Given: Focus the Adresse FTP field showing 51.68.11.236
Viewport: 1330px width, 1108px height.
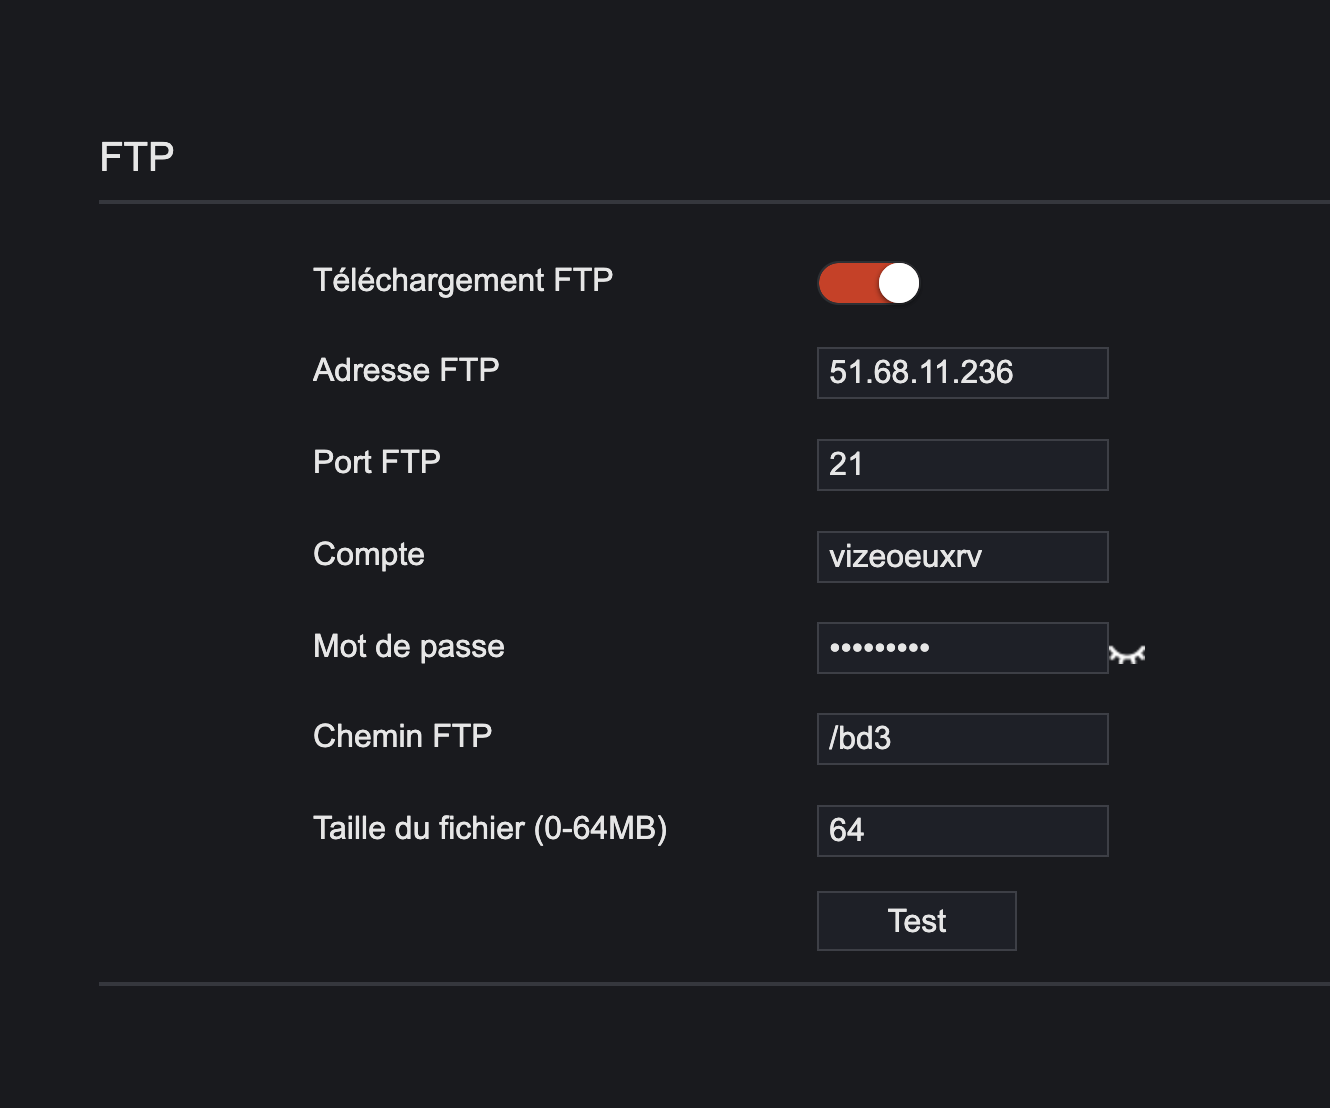Looking at the screenshot, I should tap(963, 373).
